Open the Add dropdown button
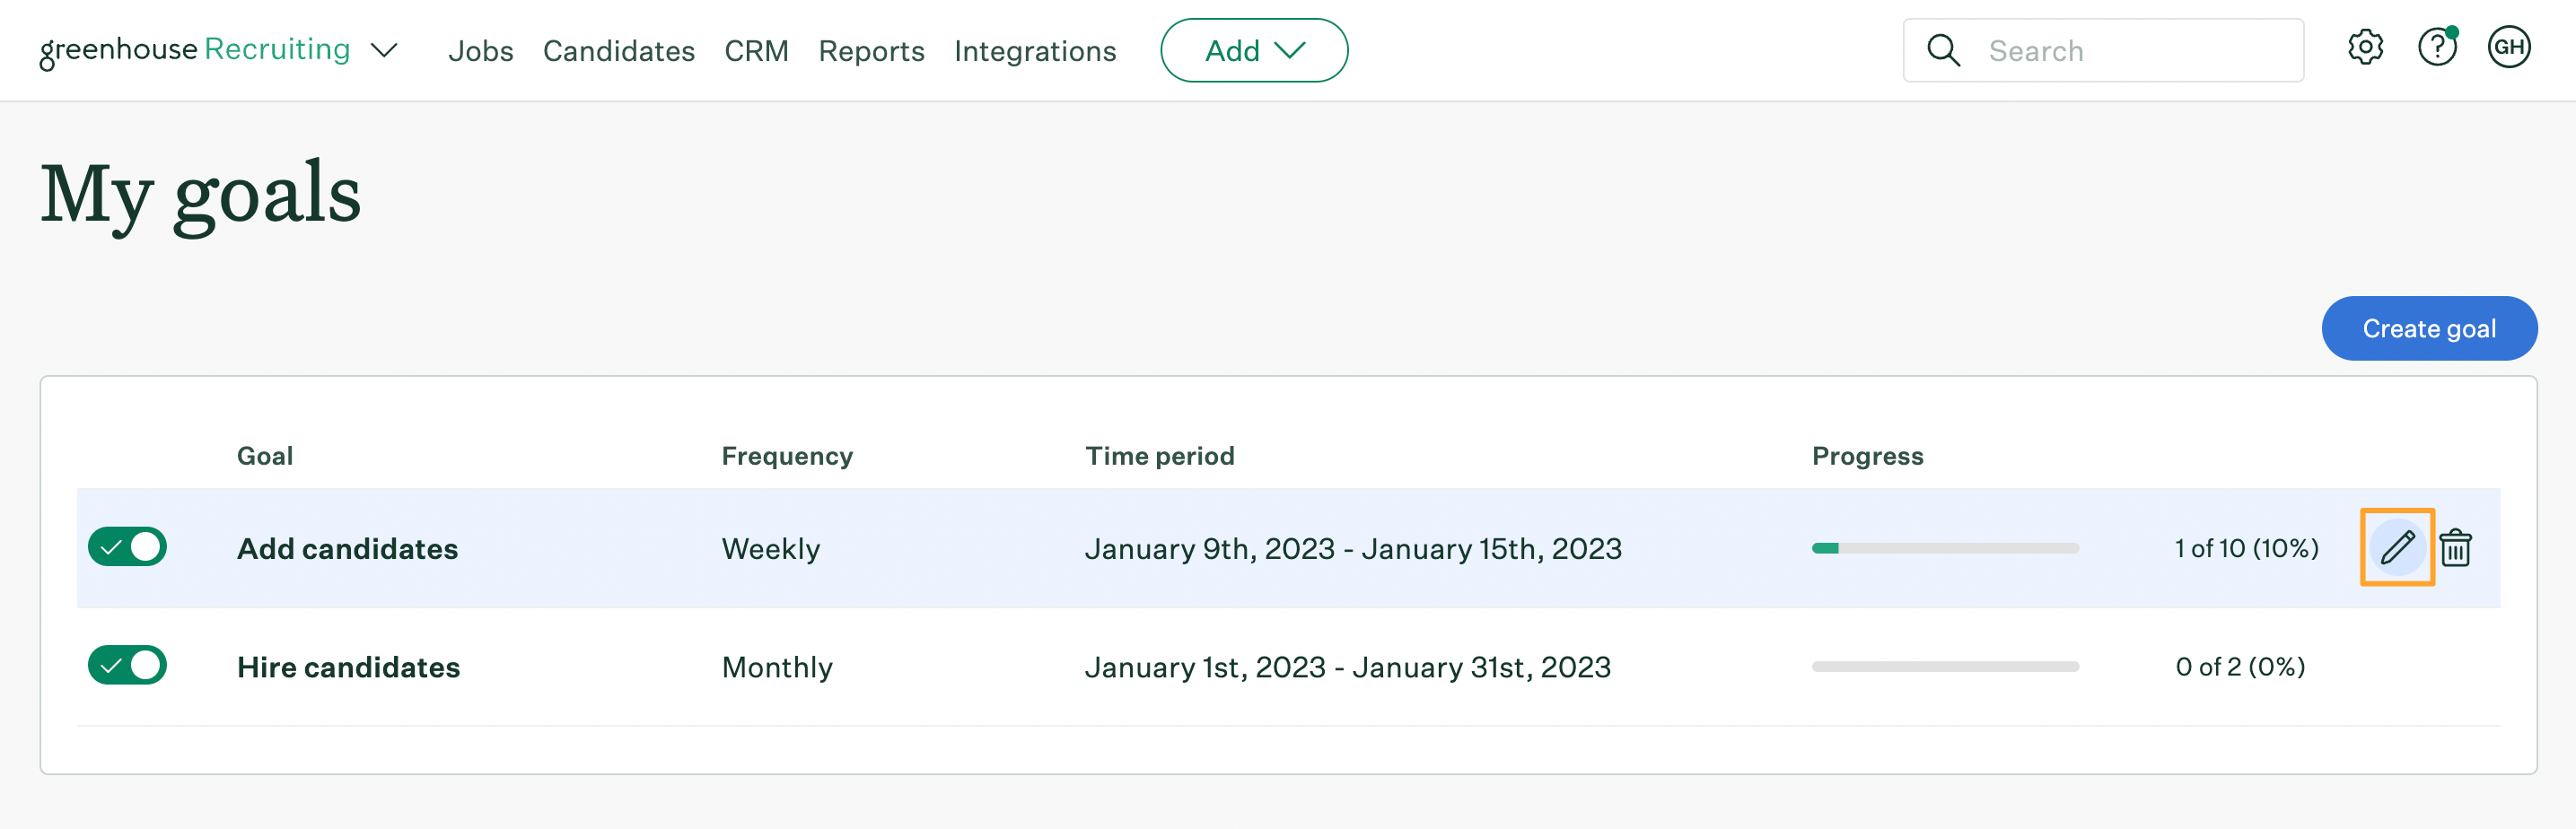Screen dimensions: 2576x829 (x=1253, y=50)
